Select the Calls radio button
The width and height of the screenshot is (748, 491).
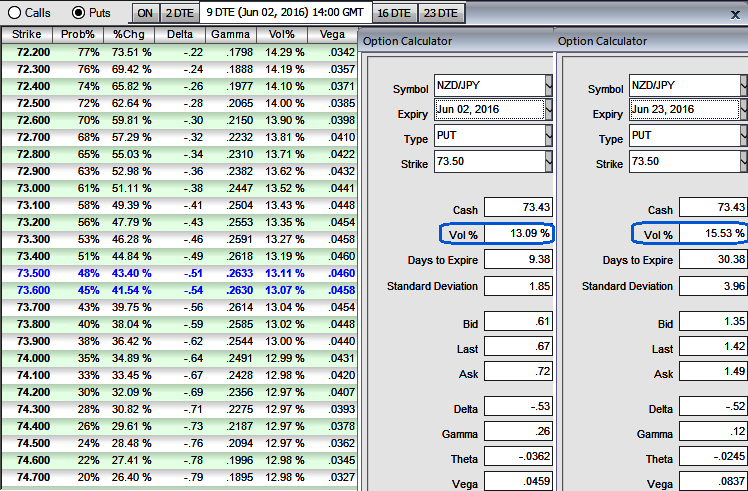(x=14, y=13)
